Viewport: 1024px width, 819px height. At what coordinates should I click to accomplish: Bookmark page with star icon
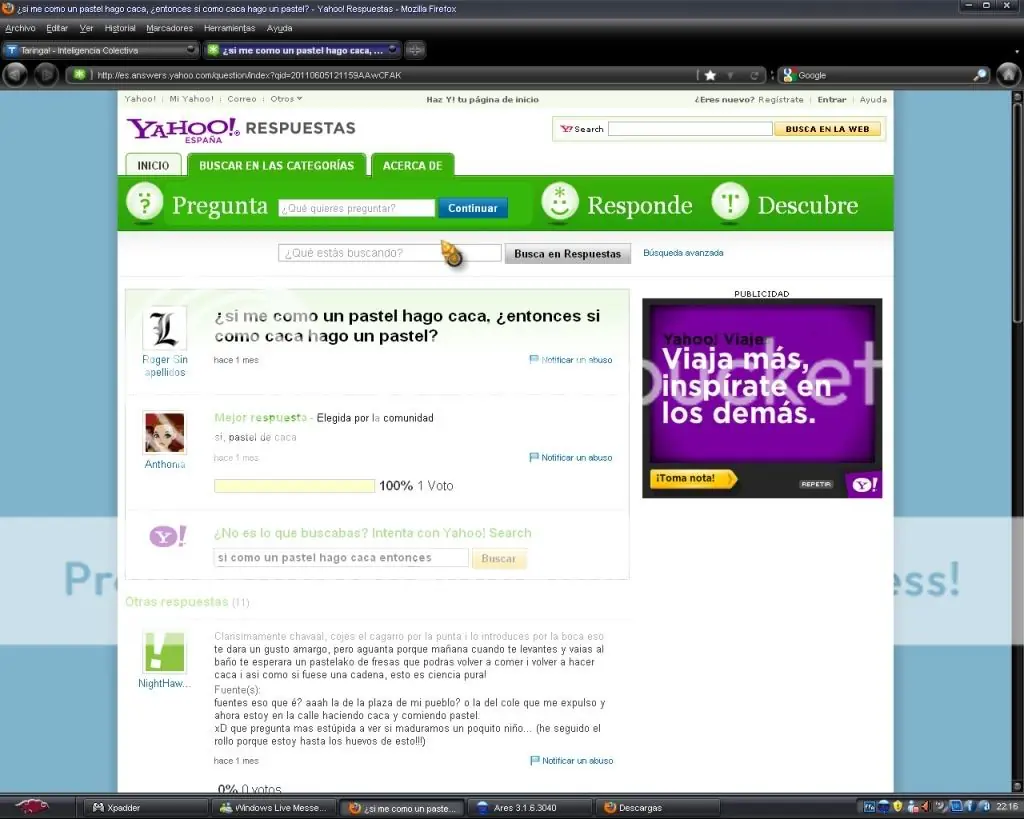pos(710,75)
